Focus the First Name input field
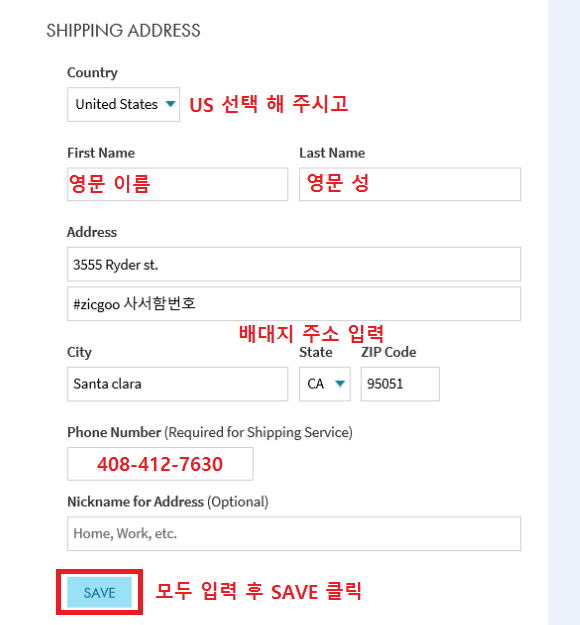Screen dimensions: 580x625 point(177,184)
